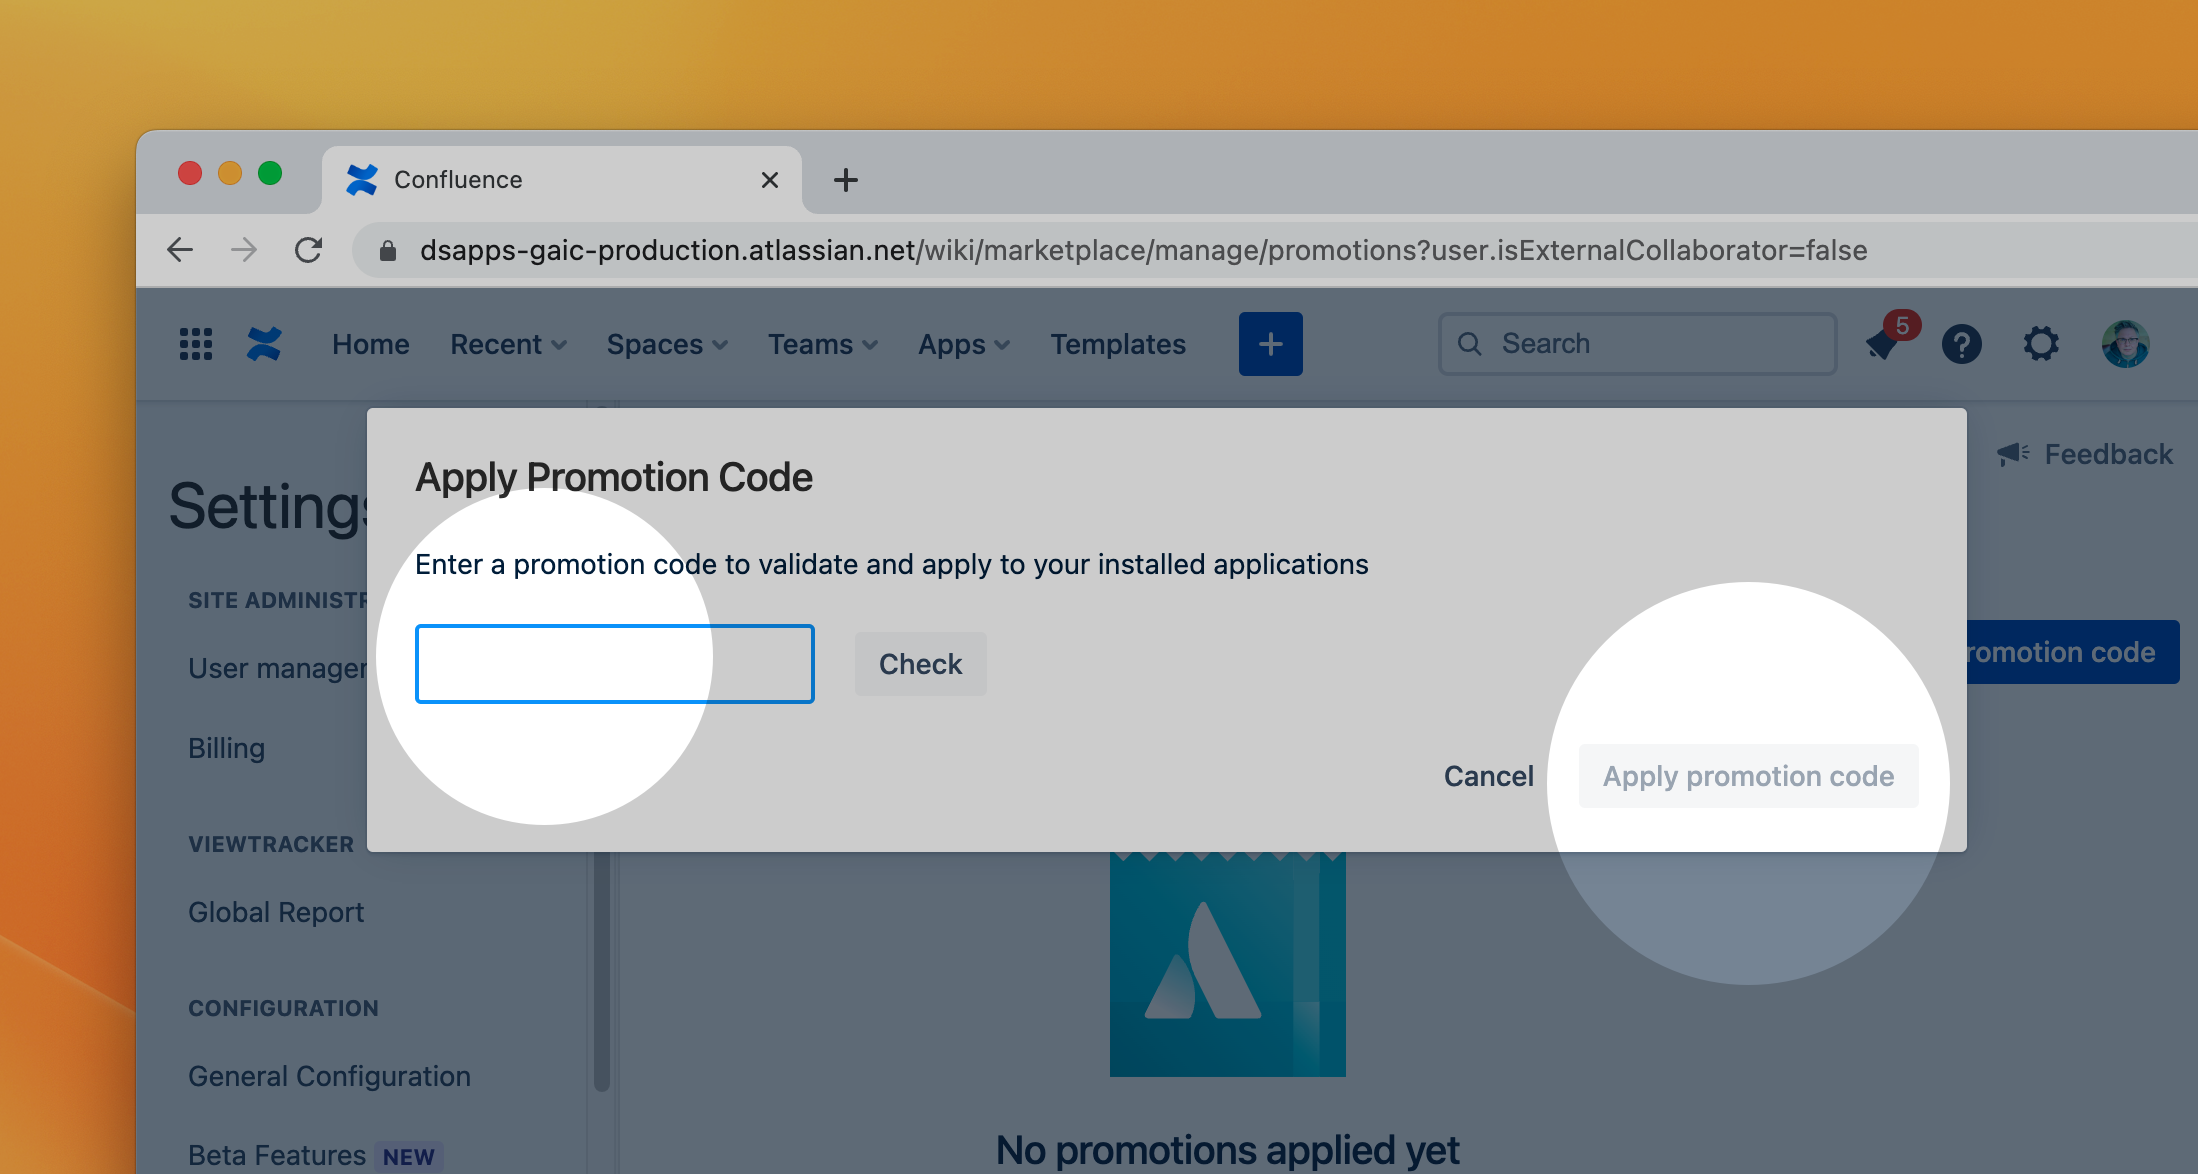
Task: Go back with browser arrow
Action: [x=180, y=250]
